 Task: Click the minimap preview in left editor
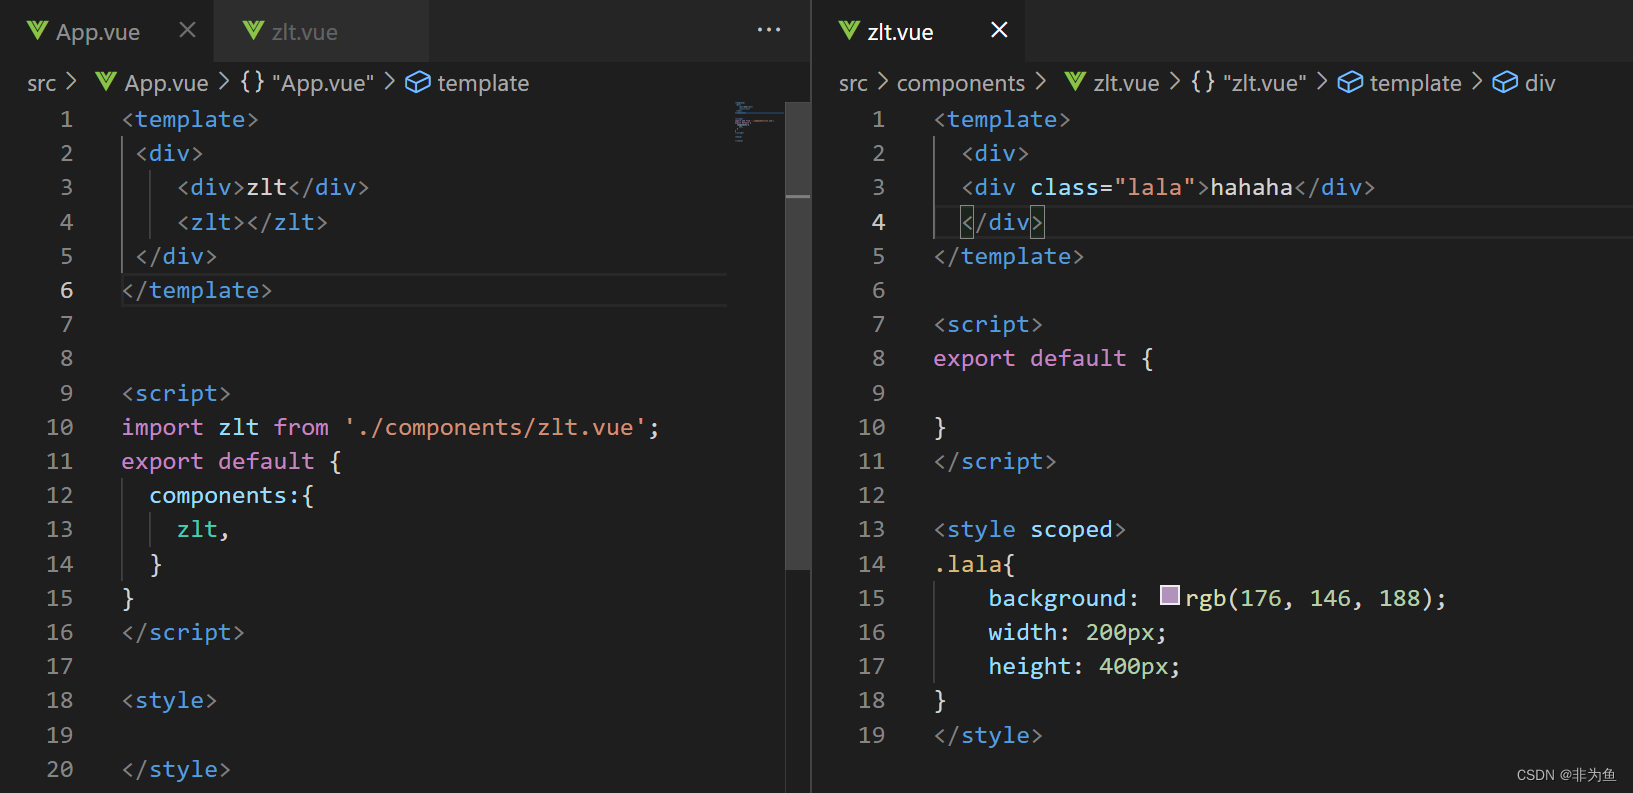[x=758, y=122]
